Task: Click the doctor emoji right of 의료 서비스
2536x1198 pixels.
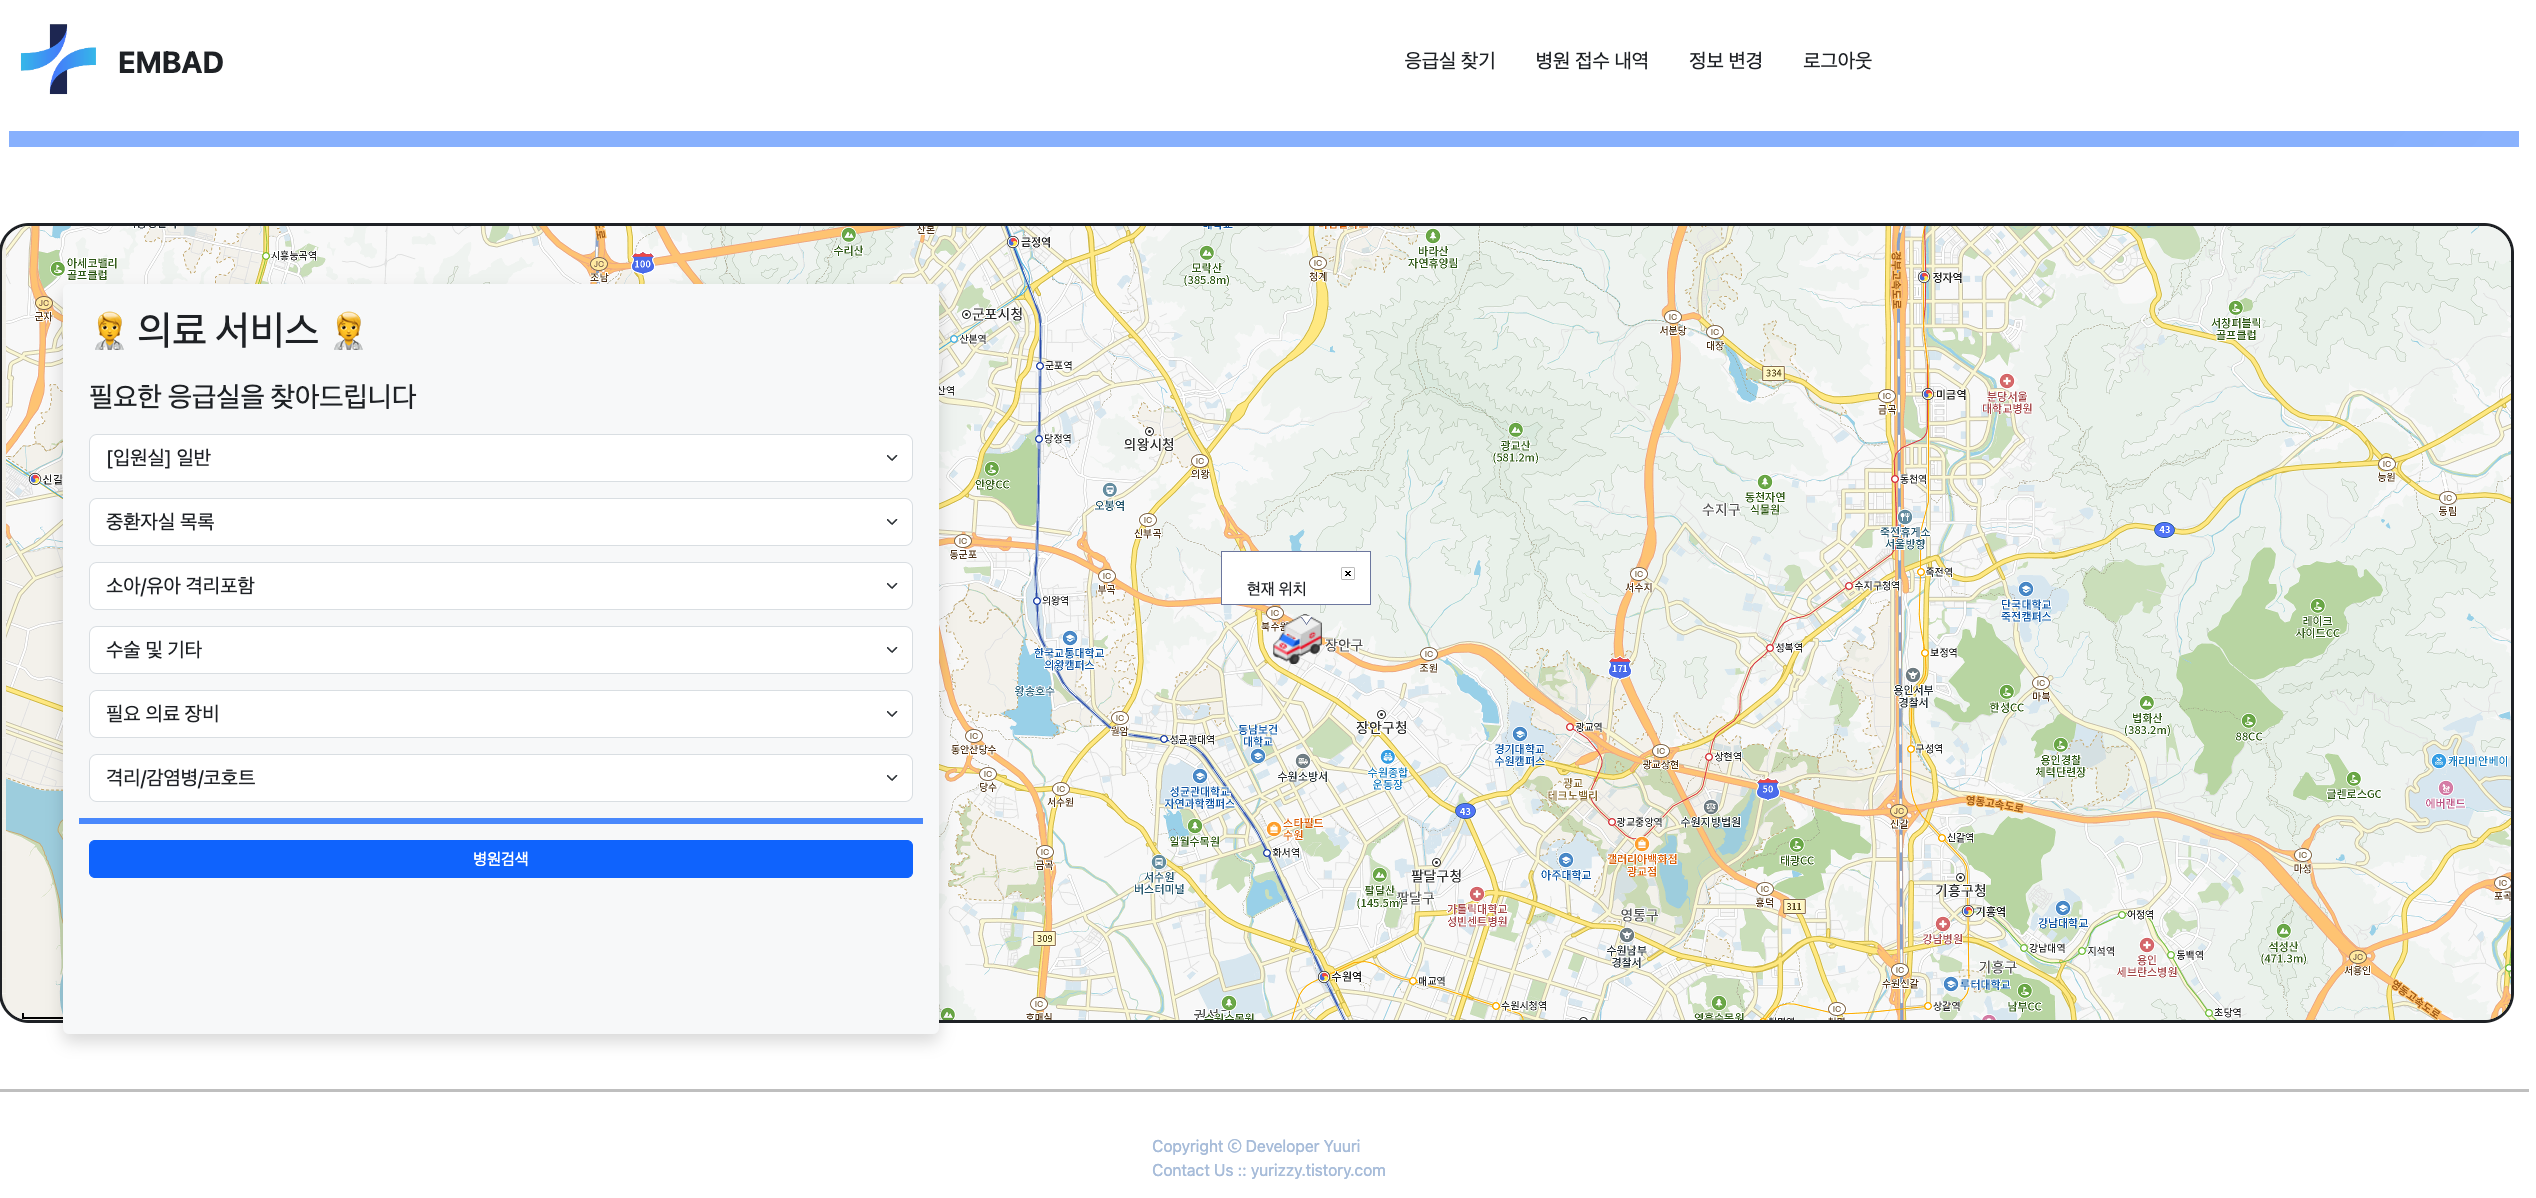Action: tap(348, 330)
